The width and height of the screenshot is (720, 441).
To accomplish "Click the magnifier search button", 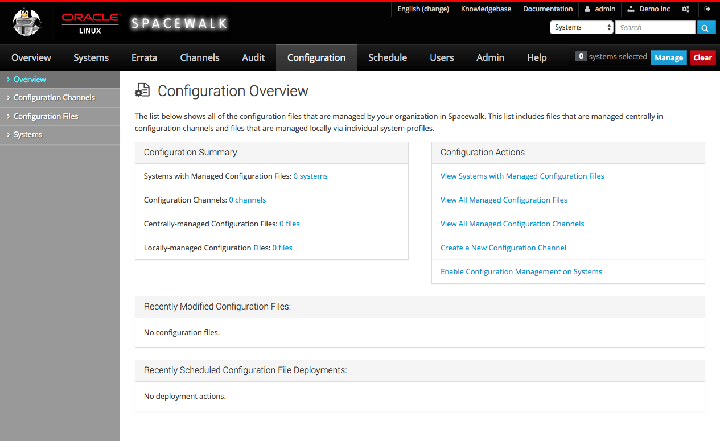I will coord(705,28).
